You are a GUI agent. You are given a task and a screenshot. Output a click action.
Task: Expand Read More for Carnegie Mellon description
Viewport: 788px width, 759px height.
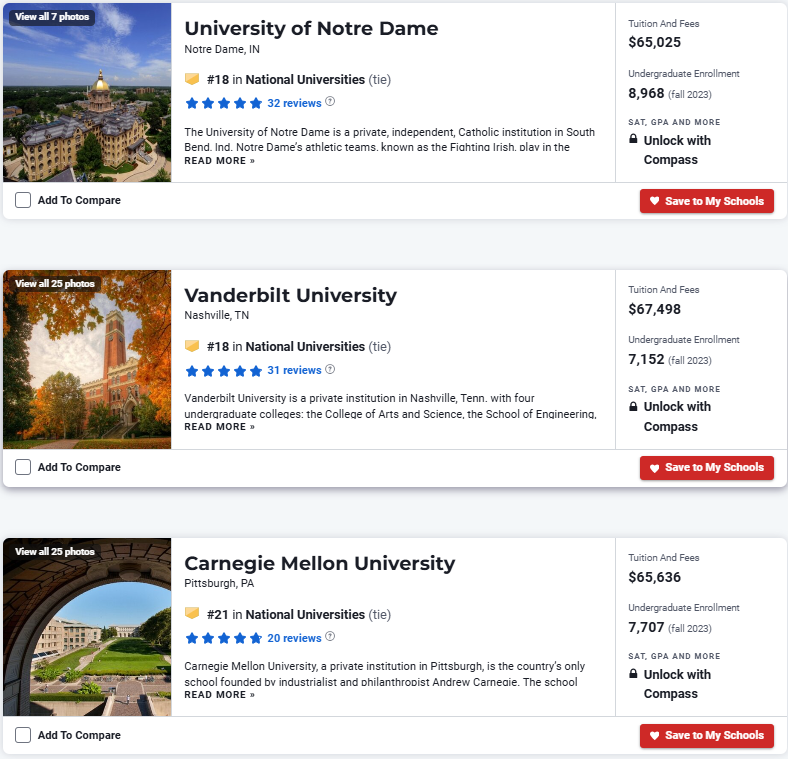pyautogui.click(x=219, y=694)
